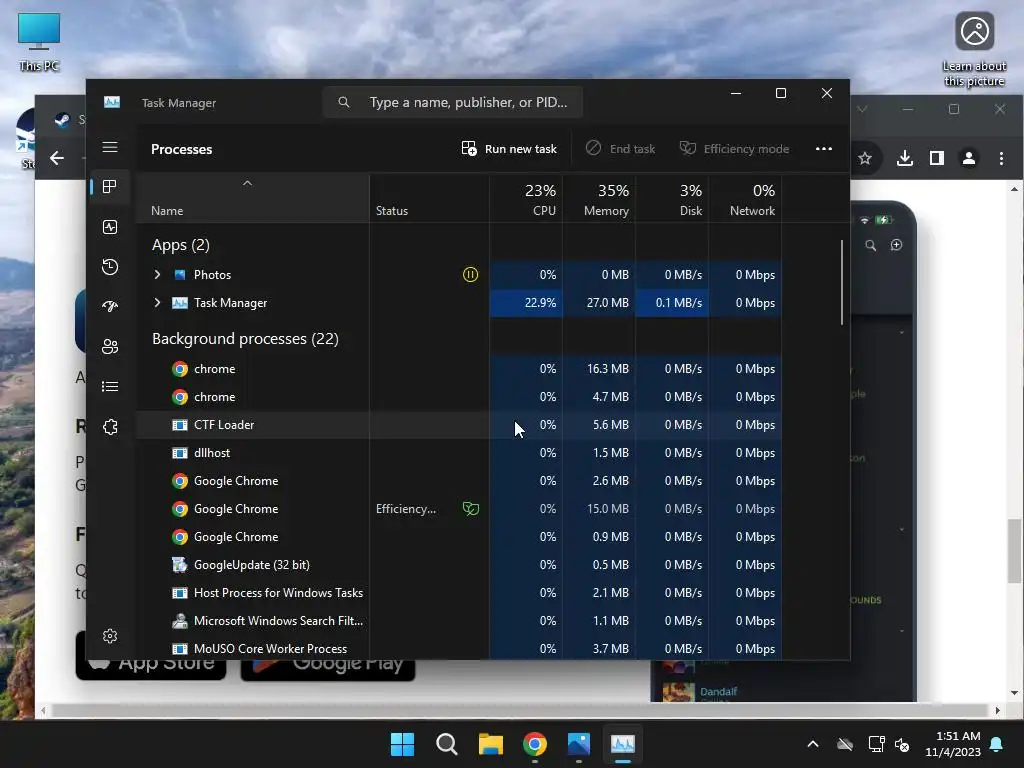This screenshot has width=1024, height=768.
Task: Open the three-dot more options menu
Action: [x=824, y=149]
